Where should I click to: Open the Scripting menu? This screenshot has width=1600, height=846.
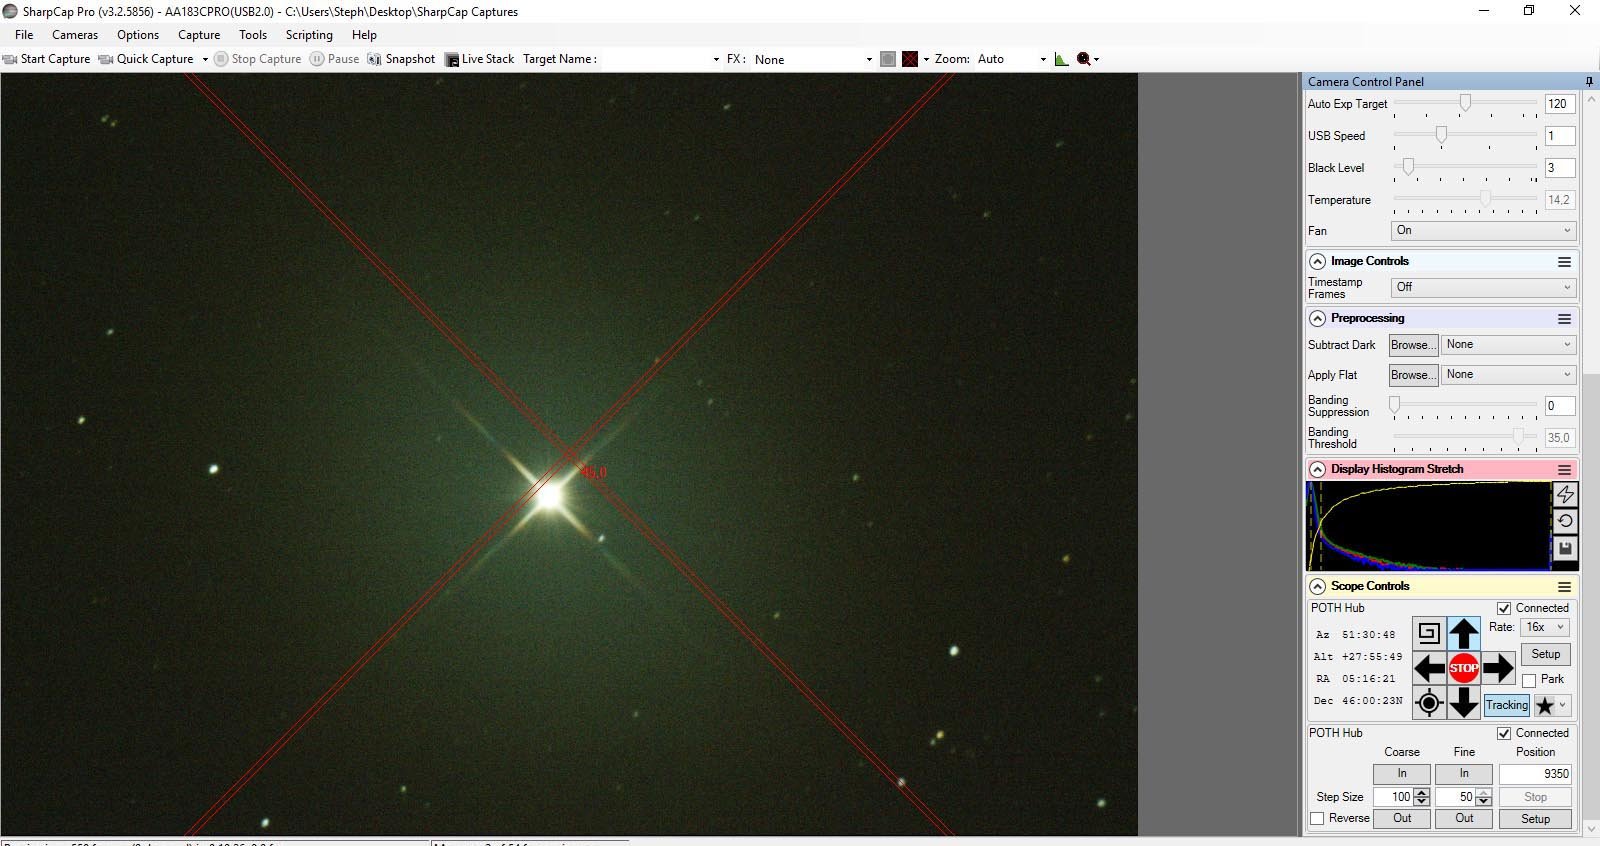coord(309,35)
